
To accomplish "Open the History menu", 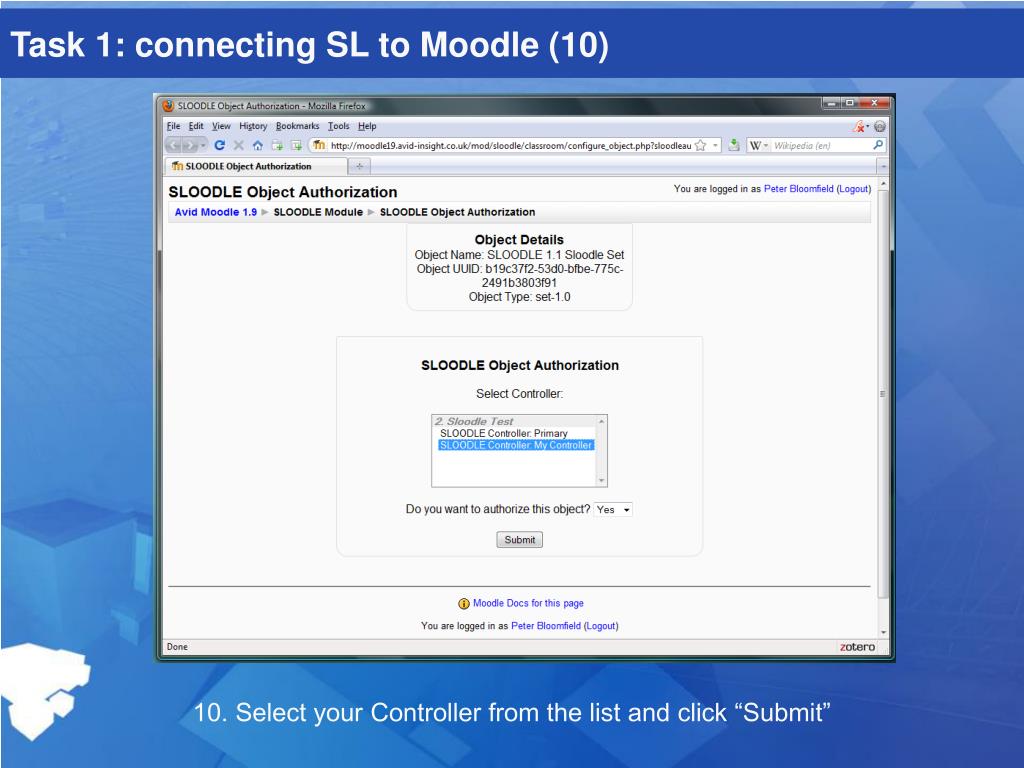I will click(253, 126).
